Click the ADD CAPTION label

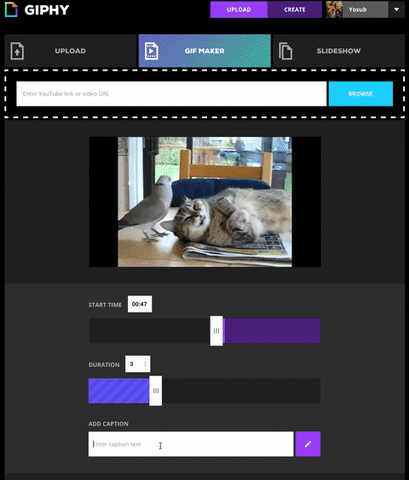point(108,424)
